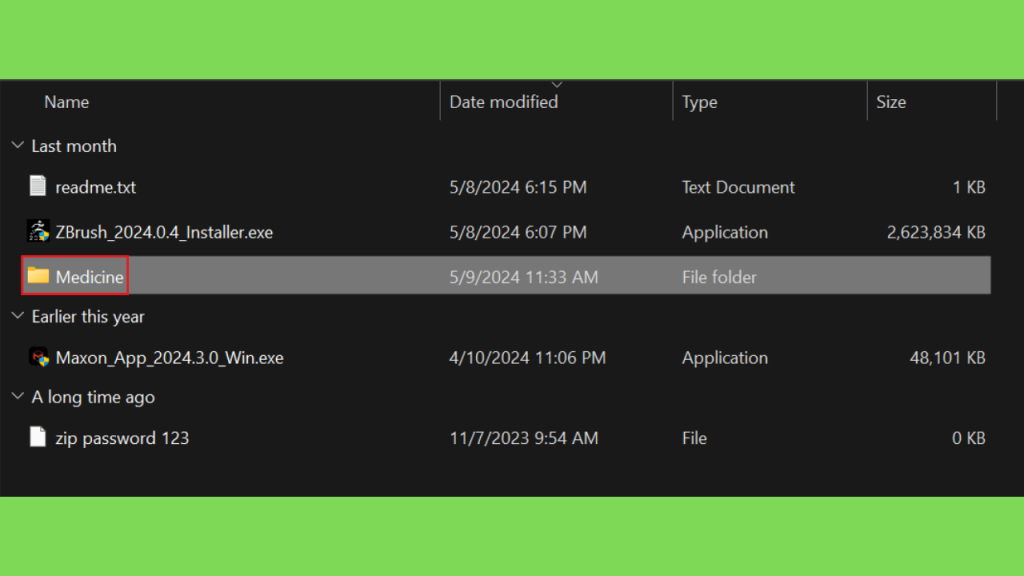Click the zip password 123 file name
1024x576 pixels.
pyautogui.click(x=122, y=438)
